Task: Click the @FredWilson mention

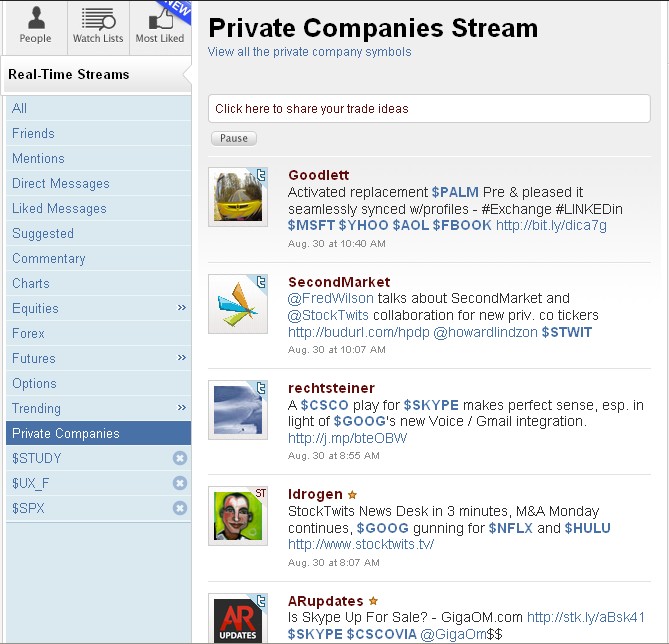Action: coord(331,298)
